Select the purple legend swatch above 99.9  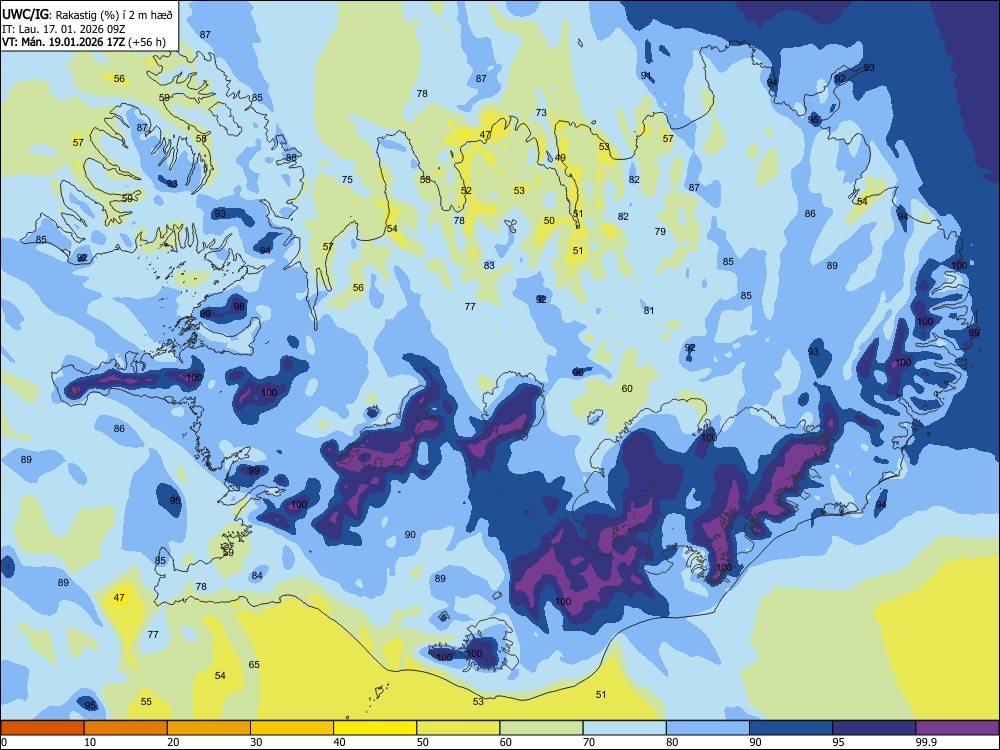pyautogui.click(x=957, y=728)
